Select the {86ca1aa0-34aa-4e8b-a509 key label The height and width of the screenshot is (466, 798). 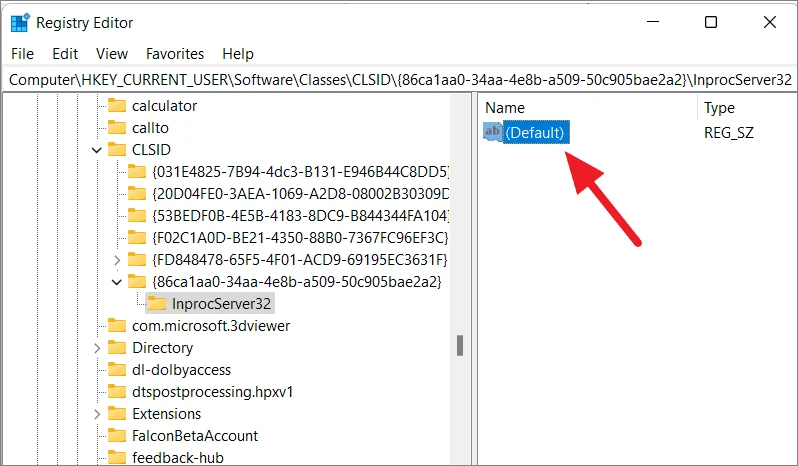tap(297, 281)
